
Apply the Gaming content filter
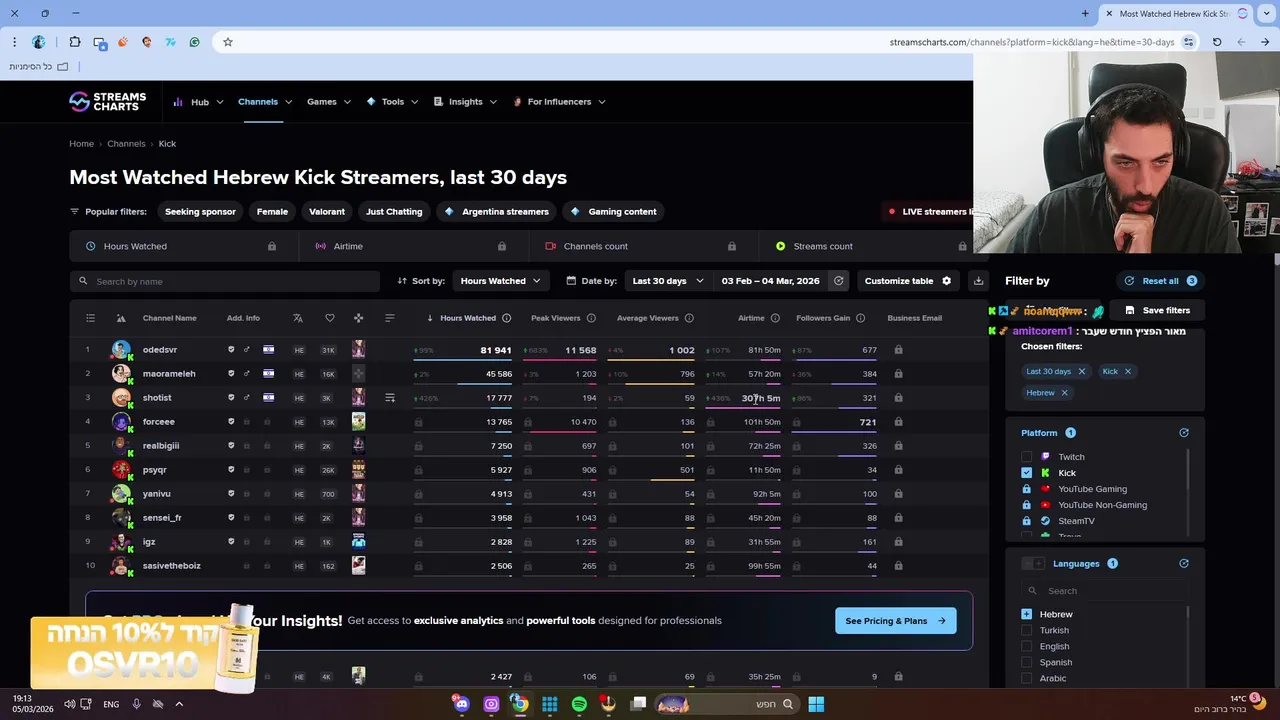[613, 212]
